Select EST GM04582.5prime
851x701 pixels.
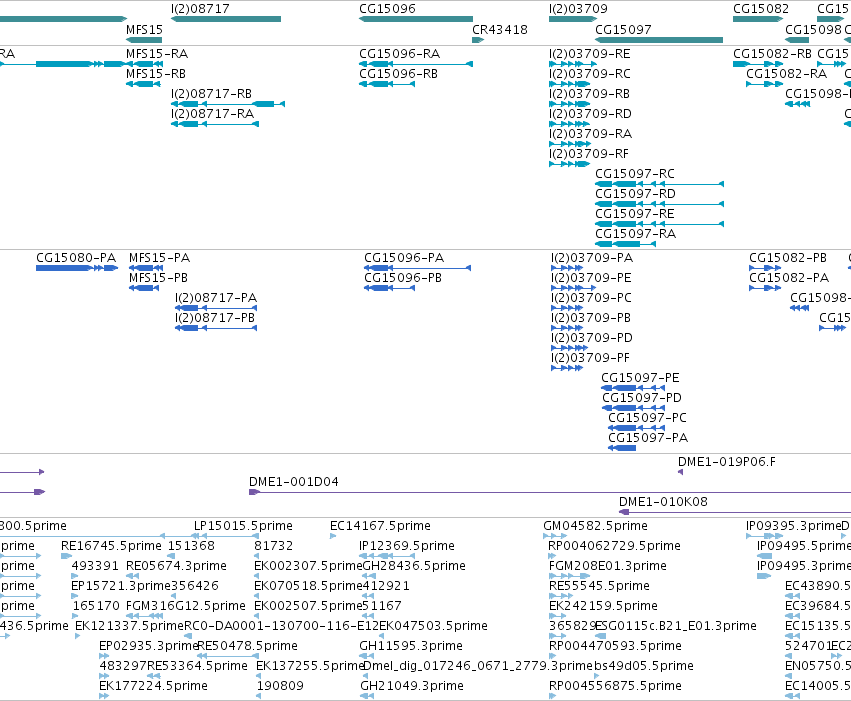(x=596, y=526)
